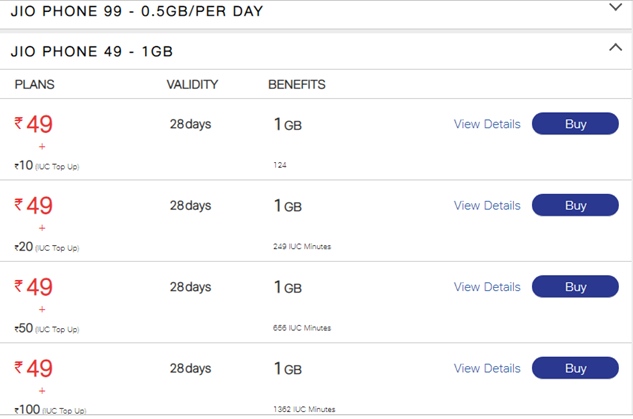The width and height of the screenshot is (633, 419).
Task: View Details for the ₹100 IUC top up plan
Action: point(487,368)
